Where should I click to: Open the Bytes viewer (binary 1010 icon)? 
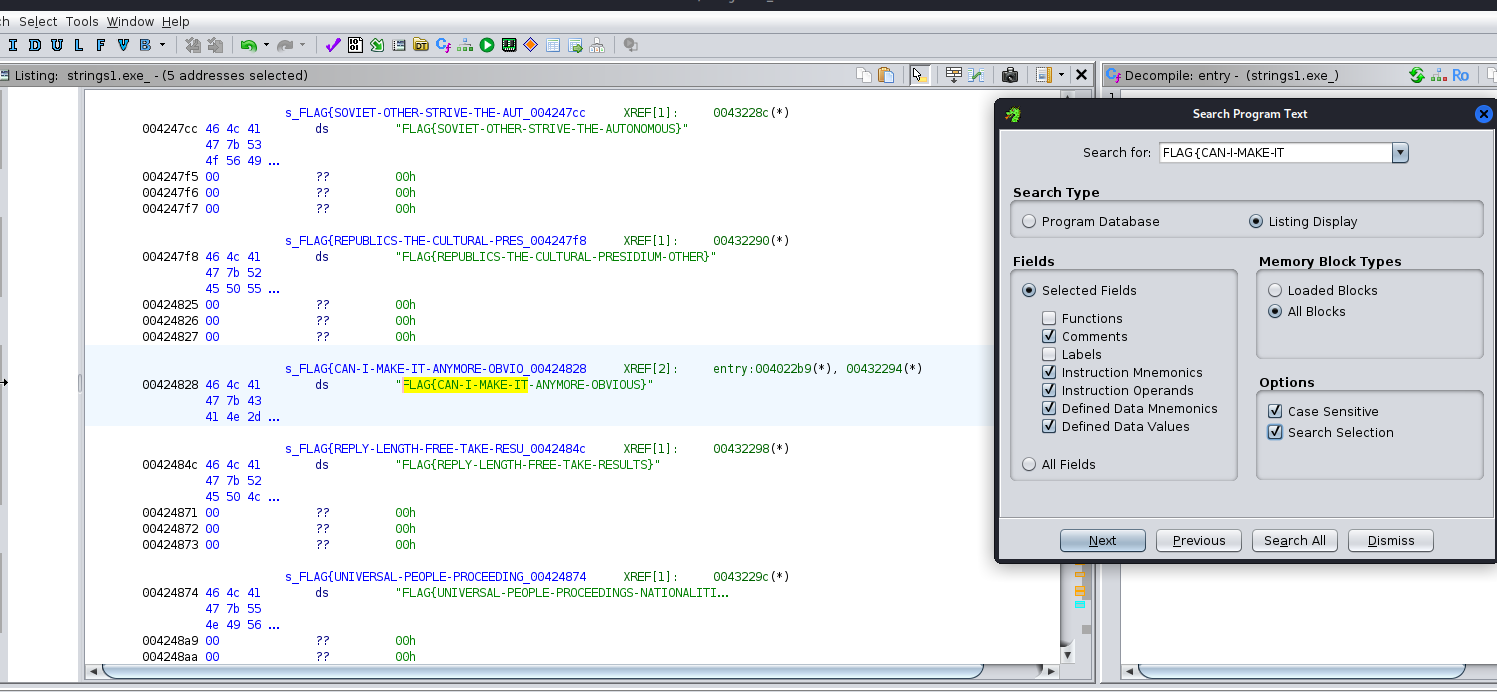coord(355,45)
